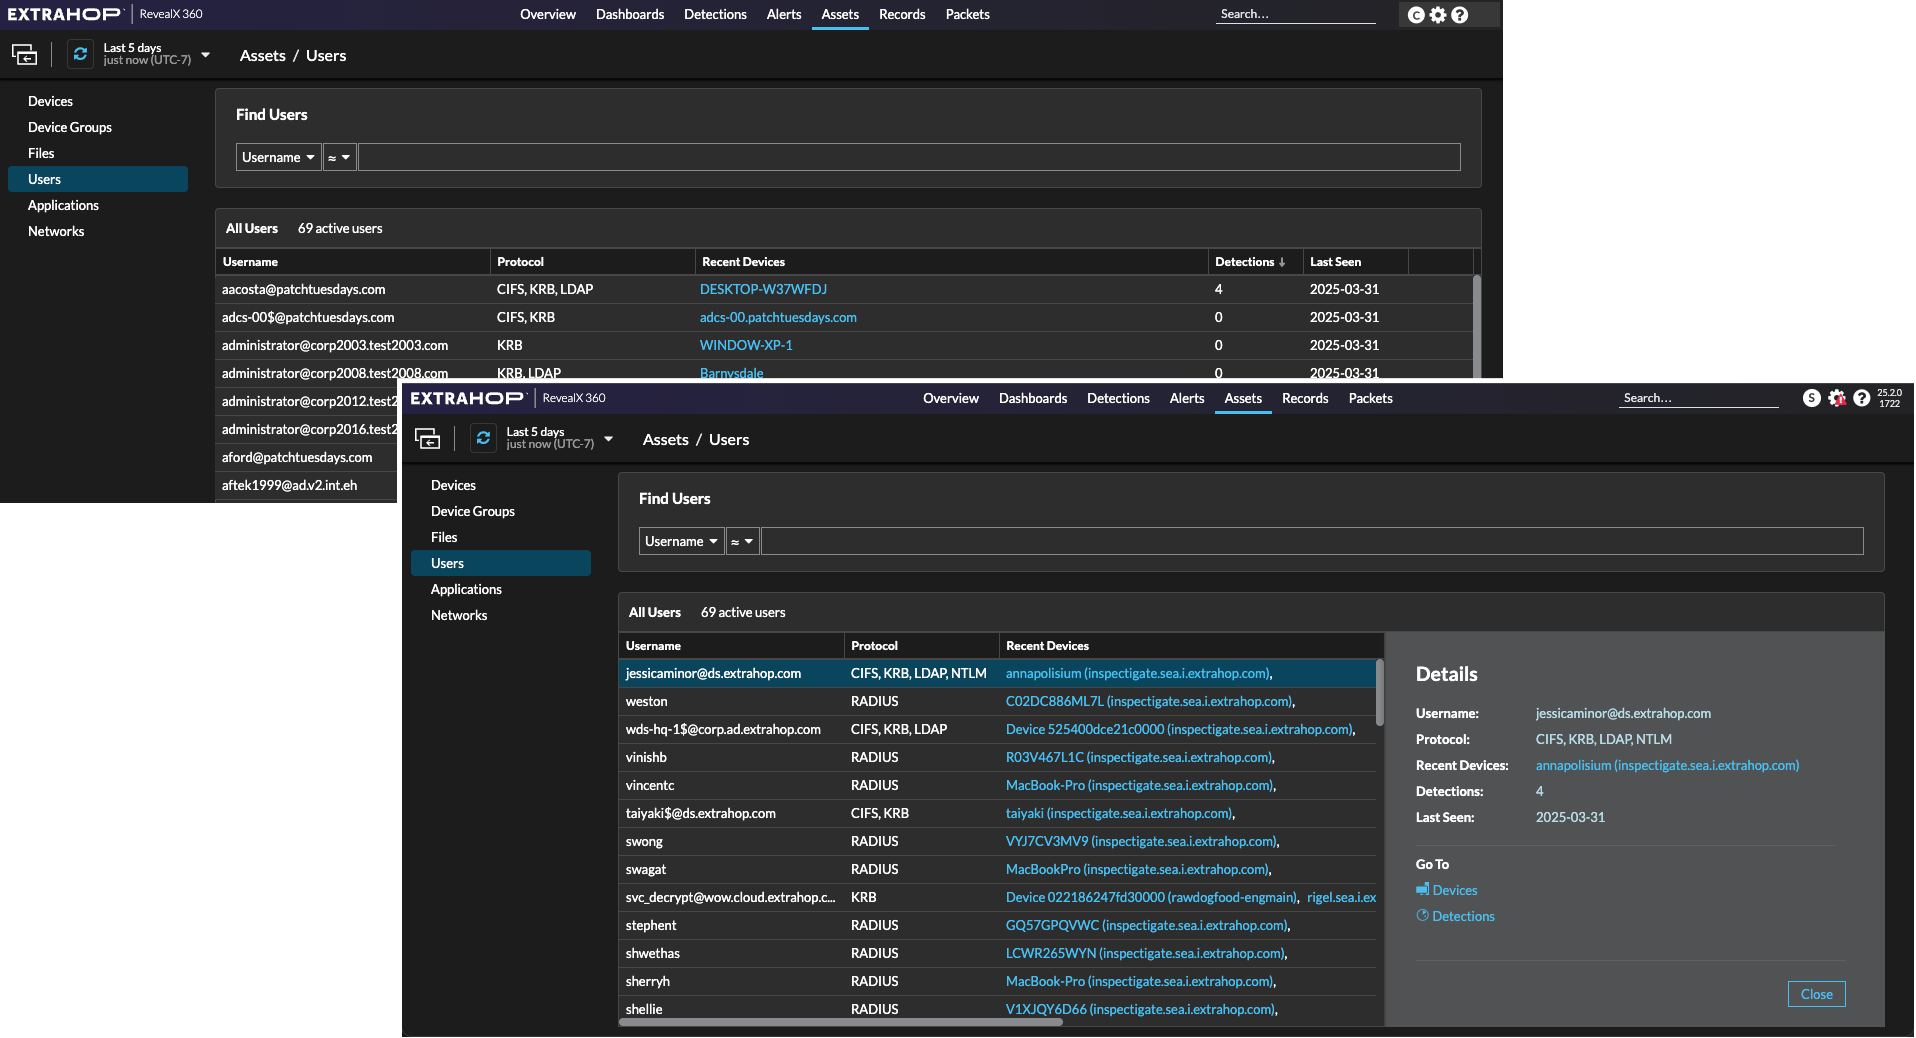Open Dashboards in the front window's top navigation
Viewport: 1916px width, 1038px height.
[1033, 398]
